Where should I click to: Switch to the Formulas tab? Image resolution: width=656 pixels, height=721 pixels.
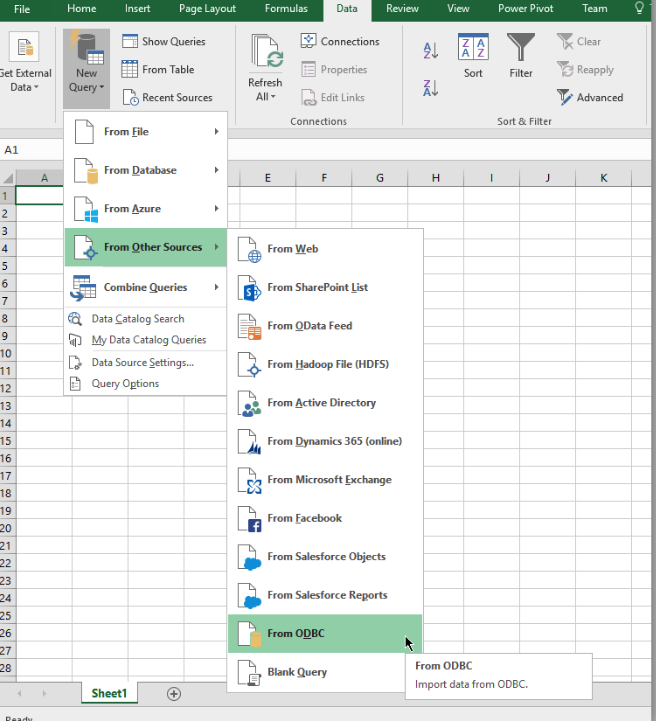(x=286, y=9)
